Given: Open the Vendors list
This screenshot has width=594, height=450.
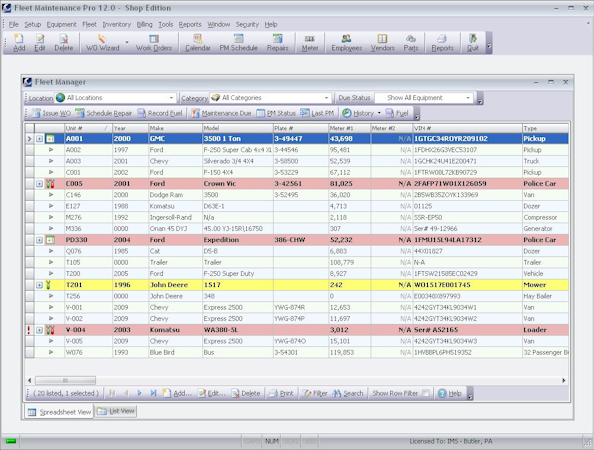Looking at the screenshot, I should (382, 42).
